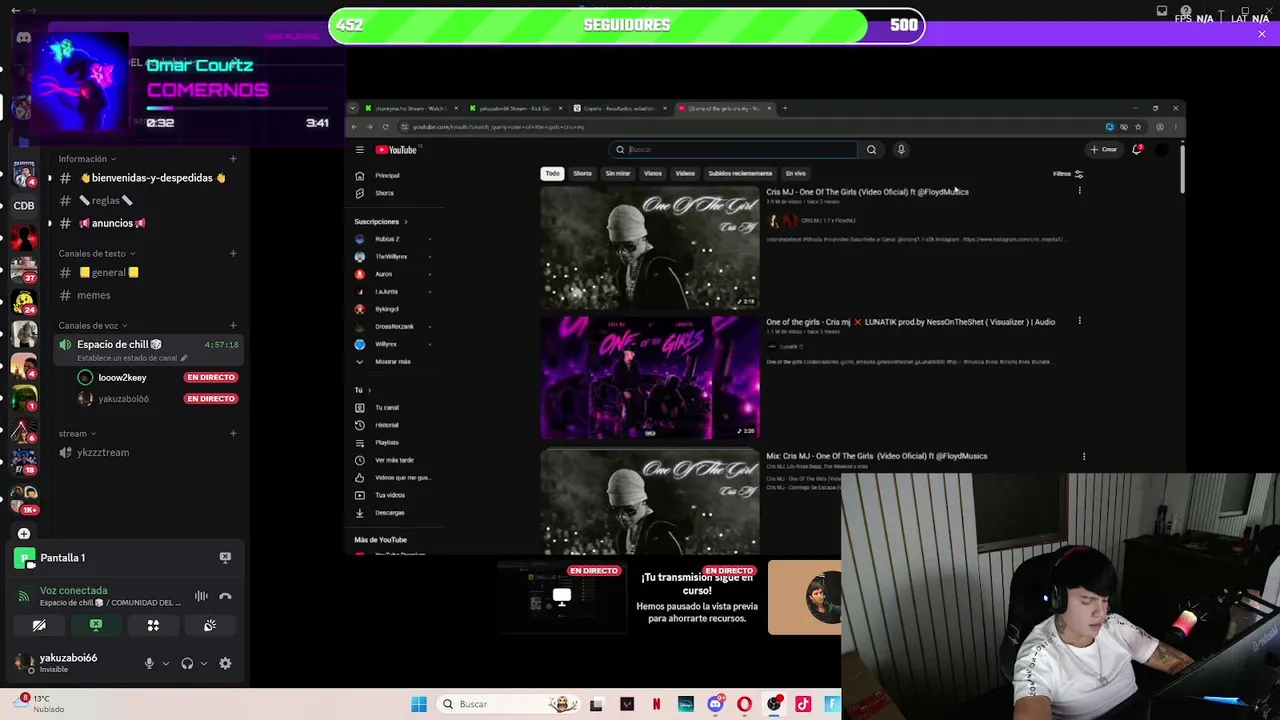This screenshot has height=720, width=1280.
Task: Open first One Of The Girls thumbnail
Action: (650, 247)
